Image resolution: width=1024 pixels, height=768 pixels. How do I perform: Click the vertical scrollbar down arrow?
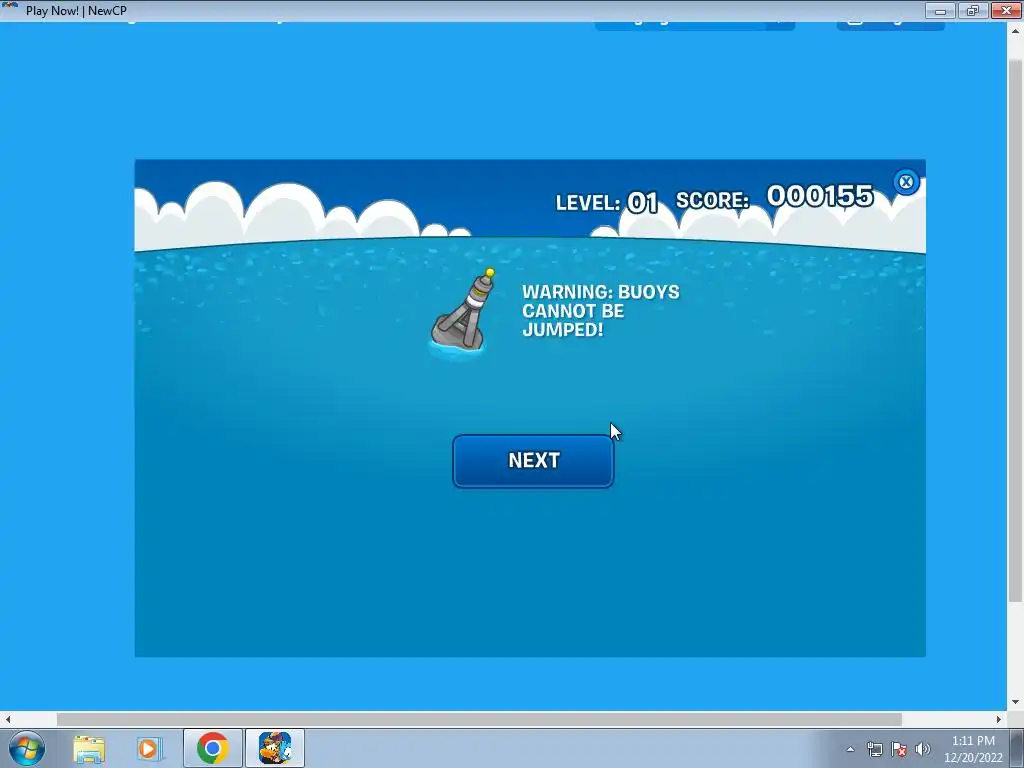tap(1015, 703)
